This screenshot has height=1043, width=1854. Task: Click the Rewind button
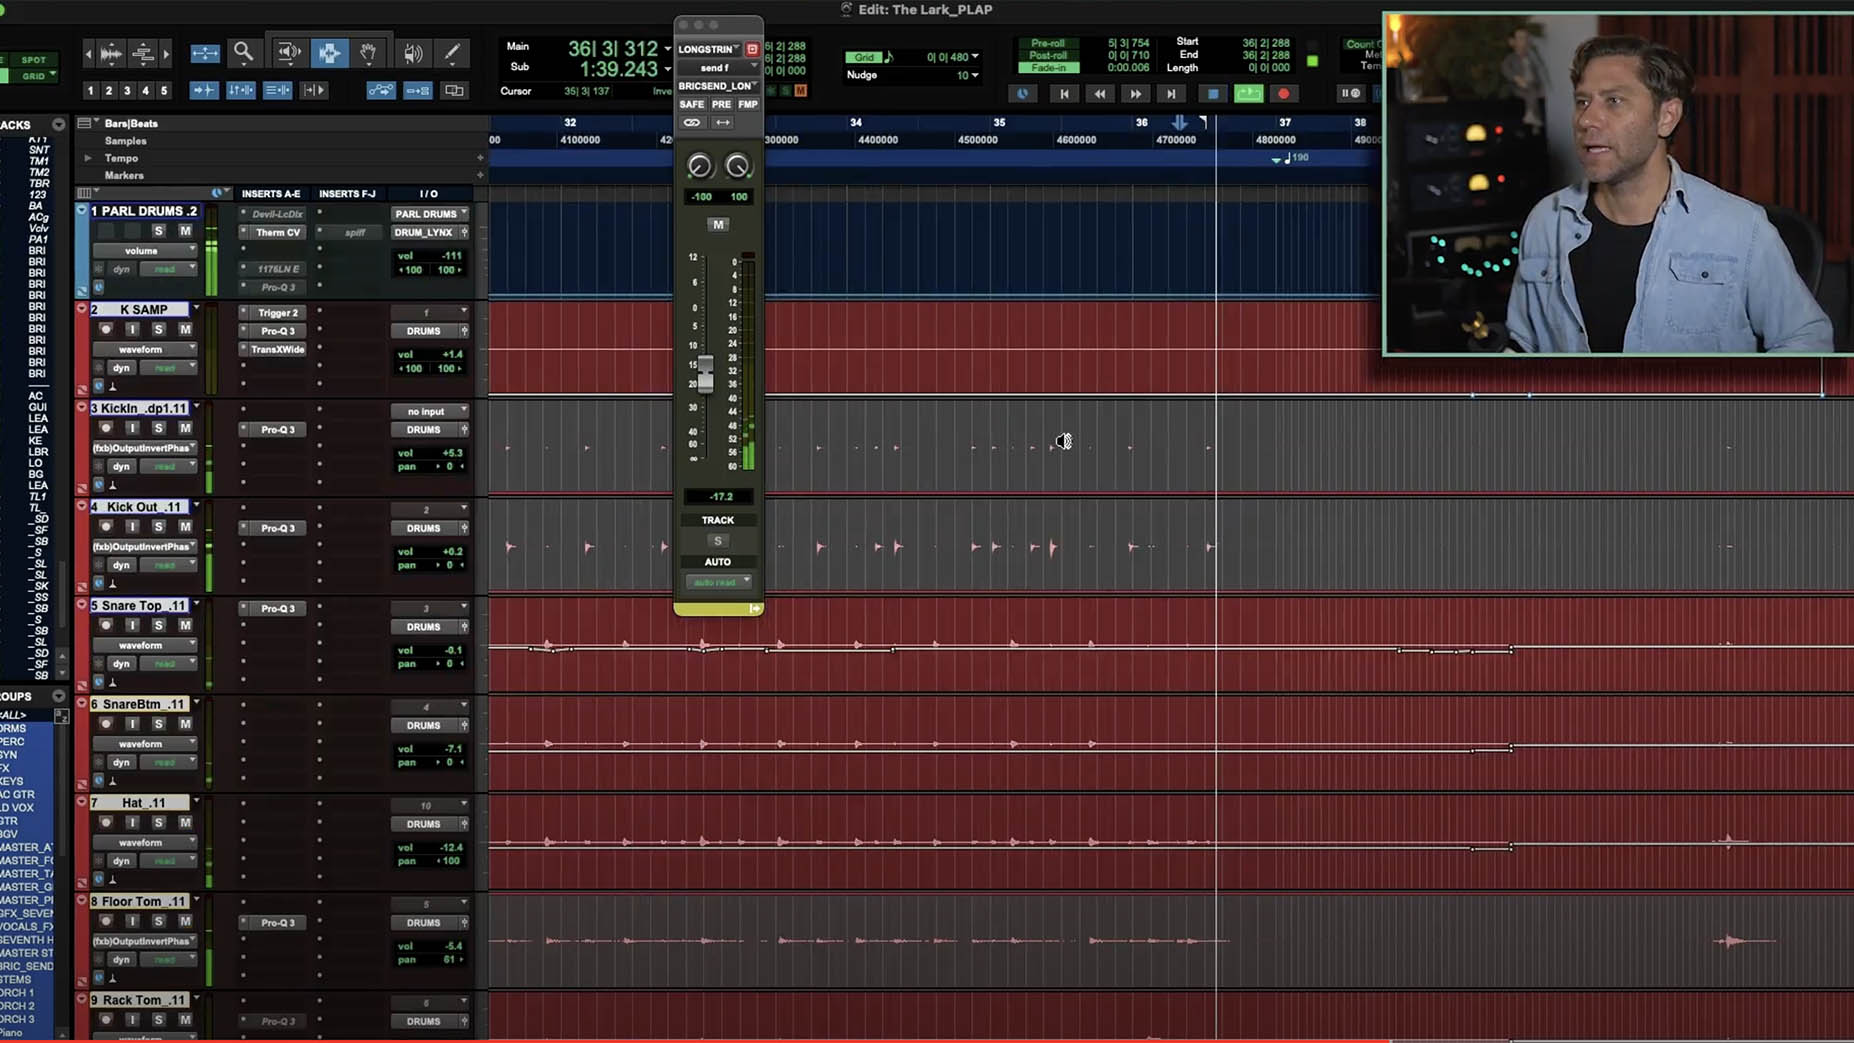1100,93
